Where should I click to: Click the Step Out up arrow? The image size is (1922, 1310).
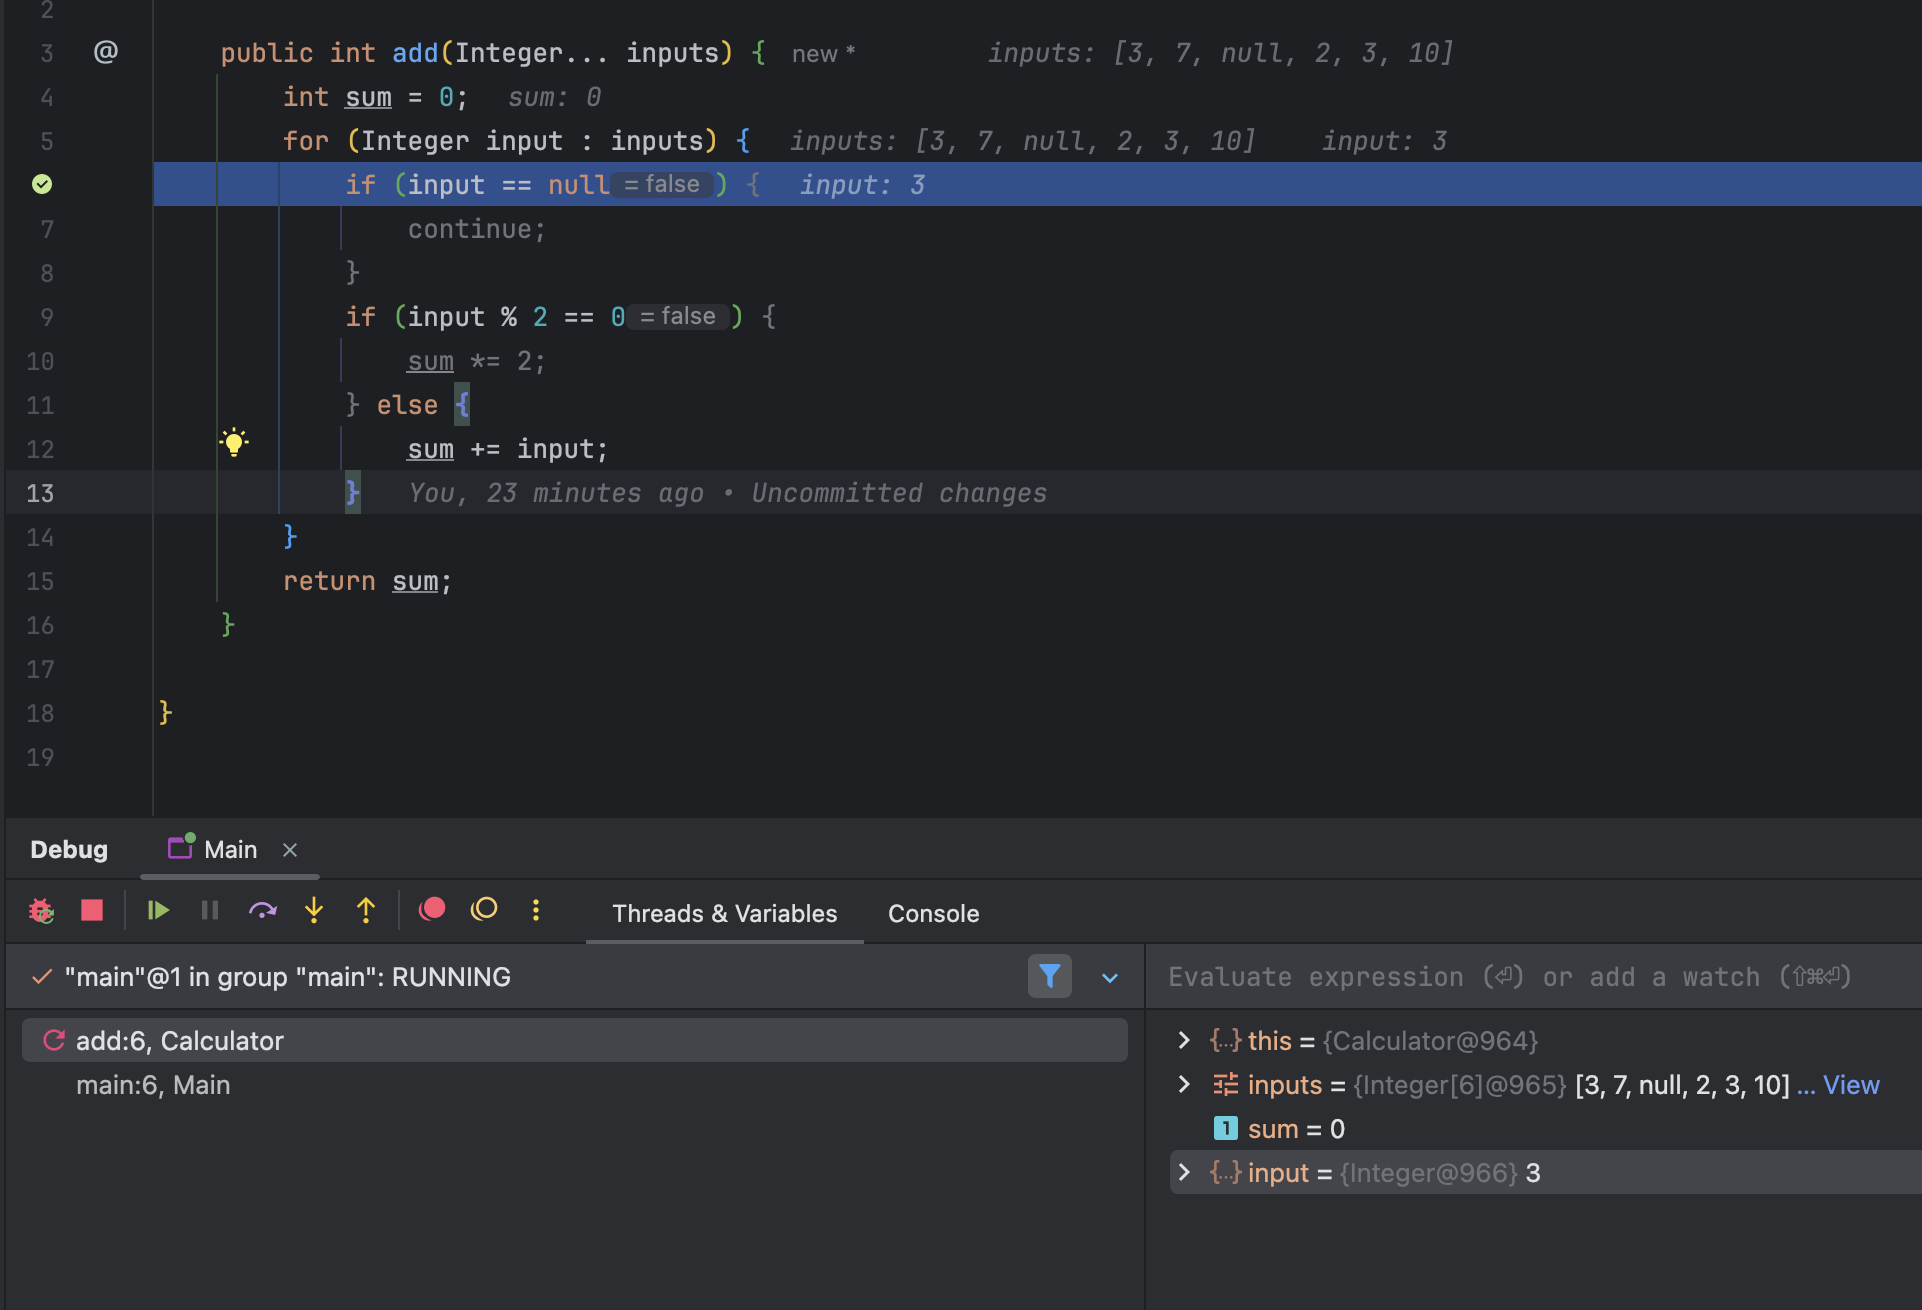pos(366,910)
